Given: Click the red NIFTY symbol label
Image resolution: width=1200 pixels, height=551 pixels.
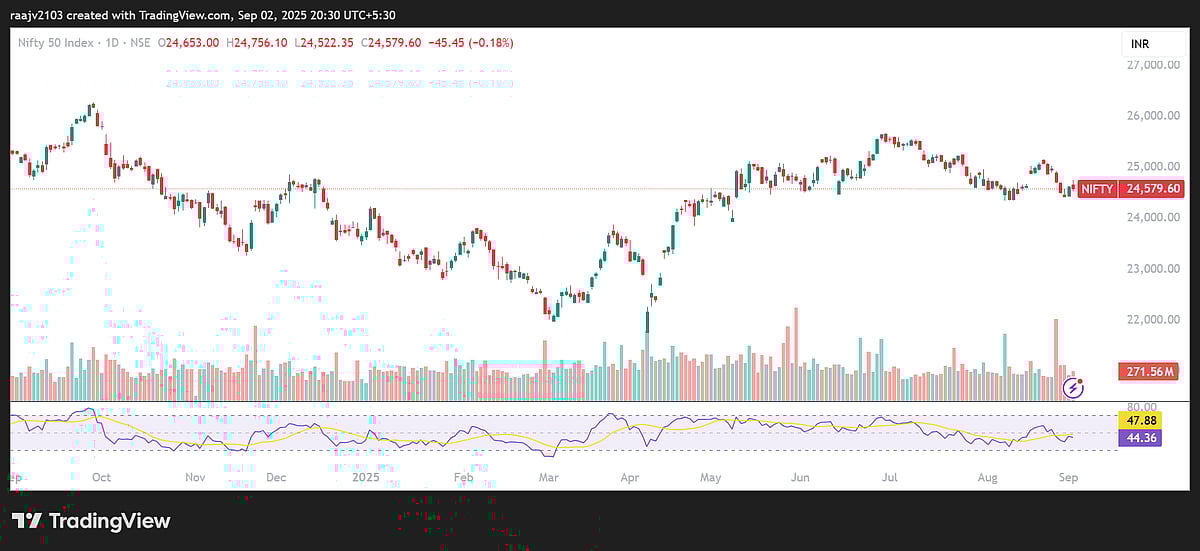Looking at the screenshot, I should [x=1097, y=188].
